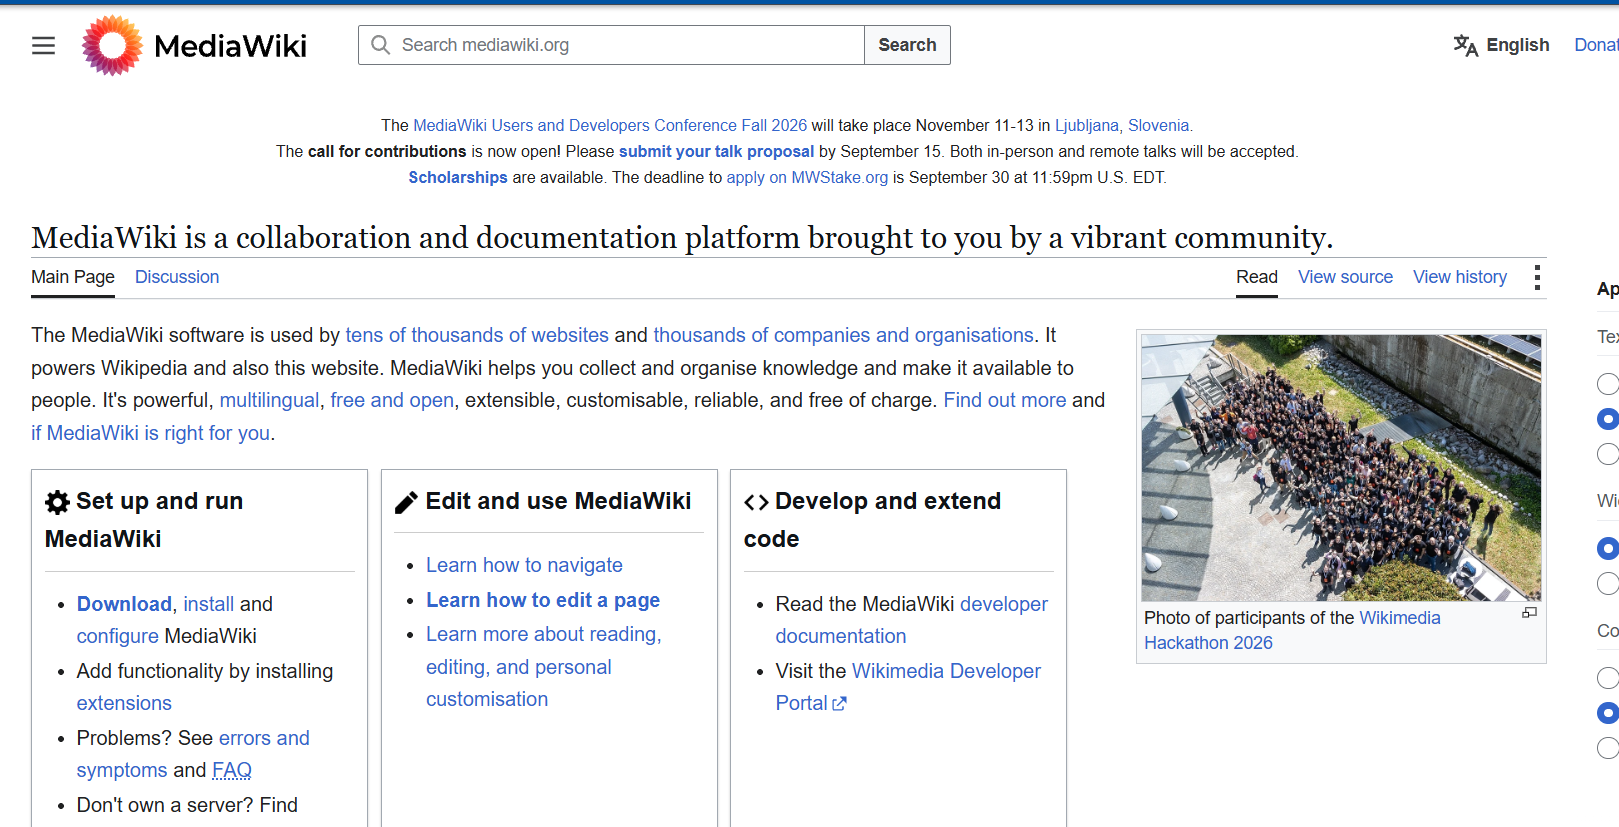Click the enlarge icon under the hackathon photo
1619x827 pixels.
coord(1529,613)
